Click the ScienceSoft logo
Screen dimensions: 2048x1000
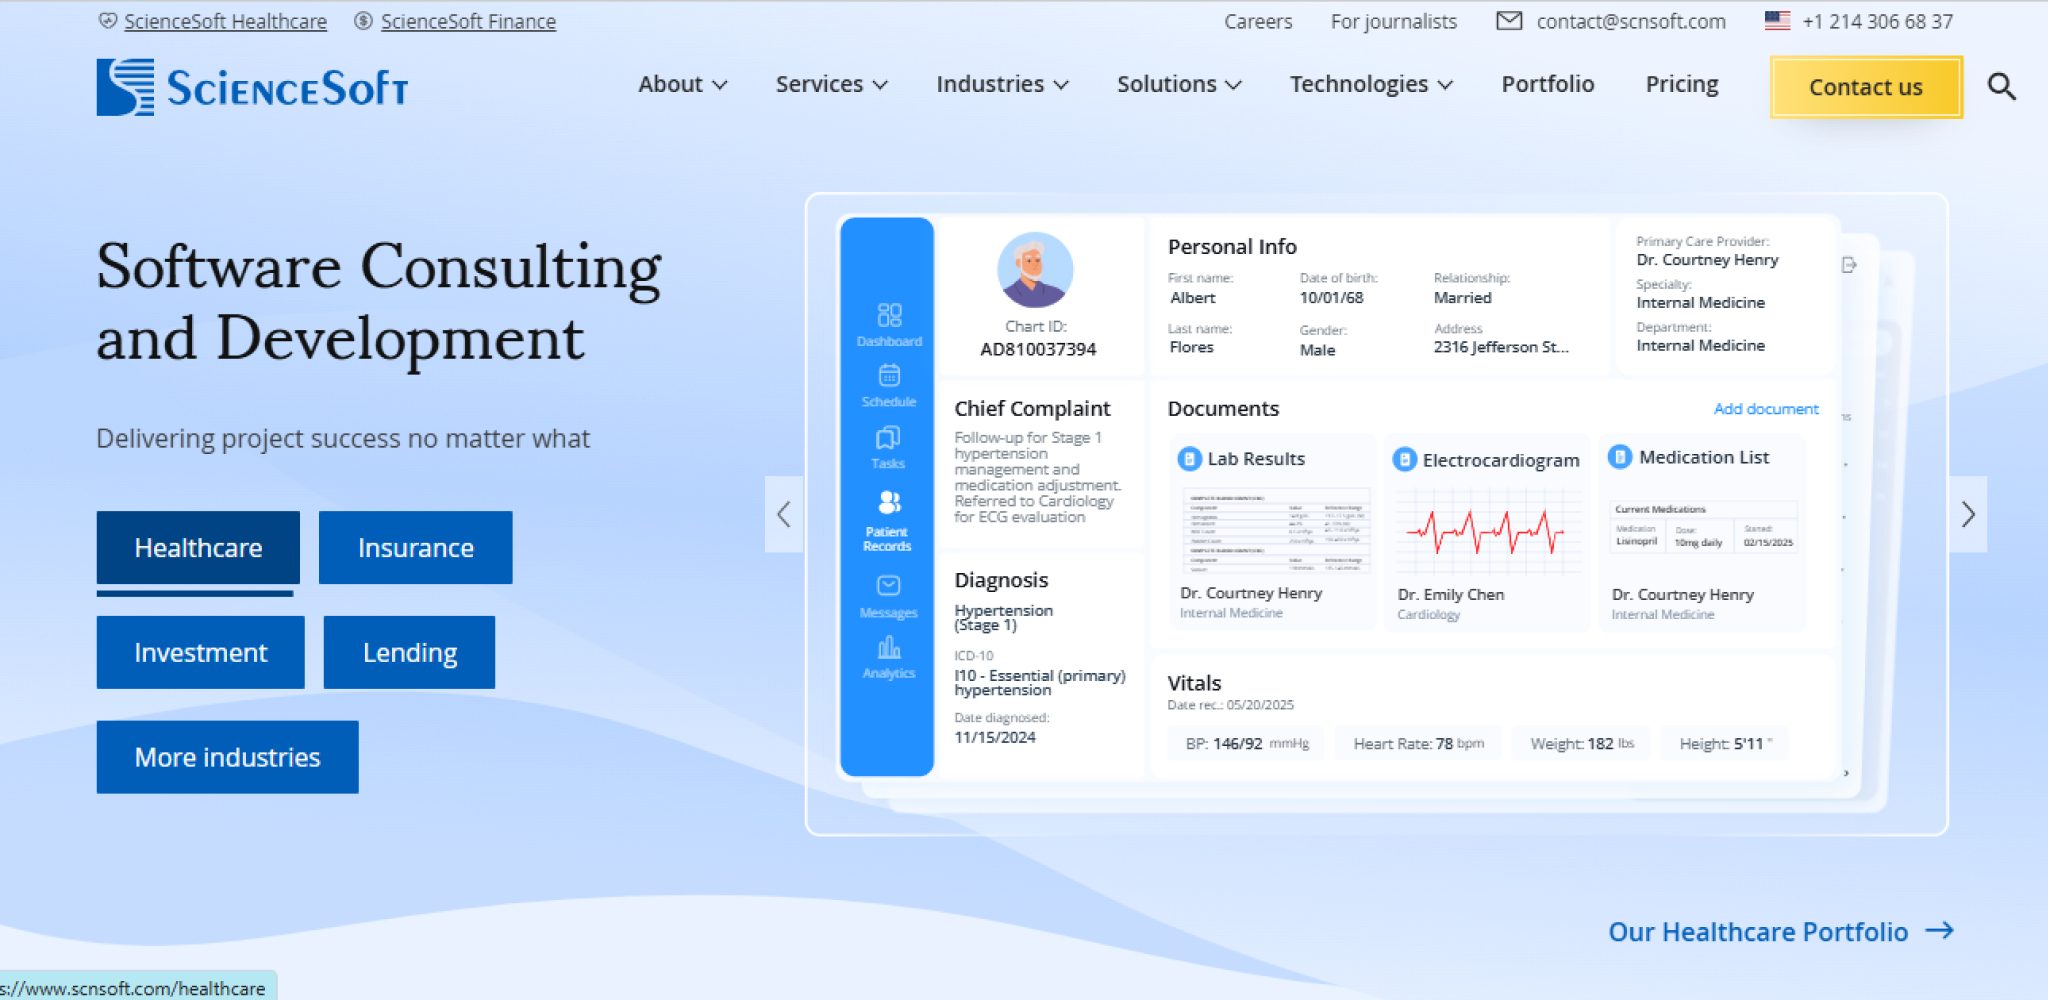pyautogui.click(x=252, y=87)
